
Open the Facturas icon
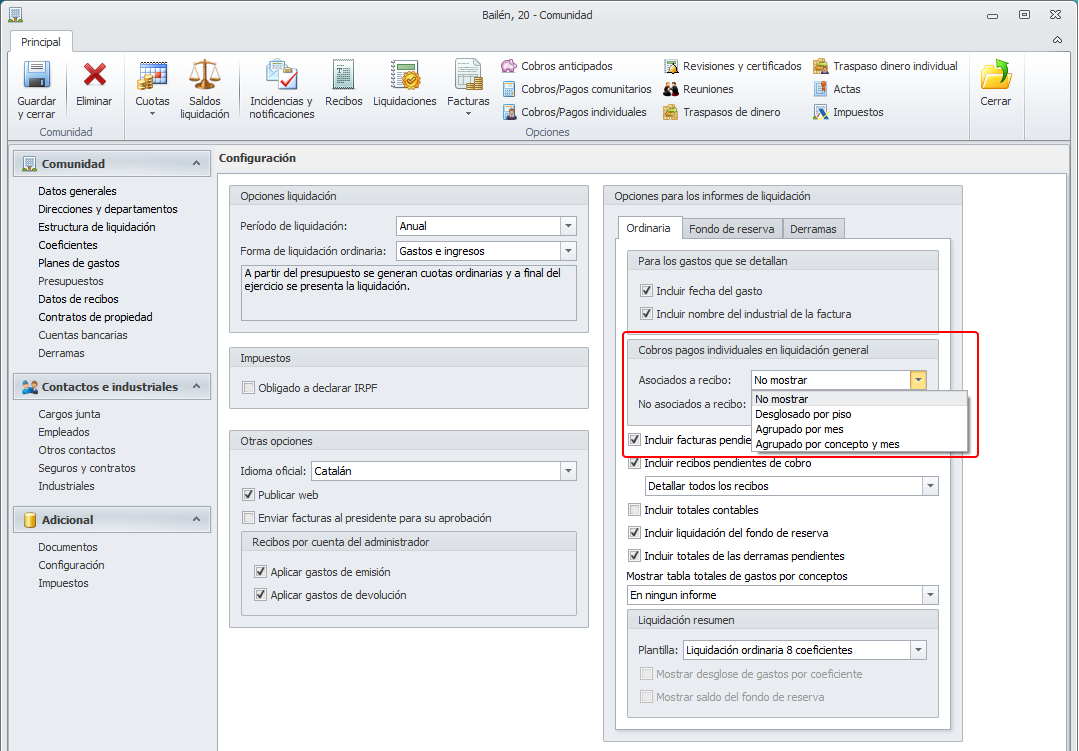(x=468, y=74)
